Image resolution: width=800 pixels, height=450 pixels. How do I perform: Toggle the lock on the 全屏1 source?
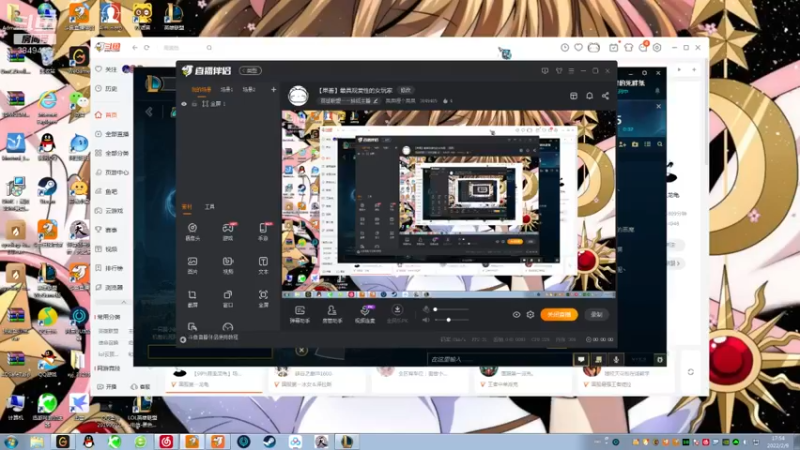[194, 104]
